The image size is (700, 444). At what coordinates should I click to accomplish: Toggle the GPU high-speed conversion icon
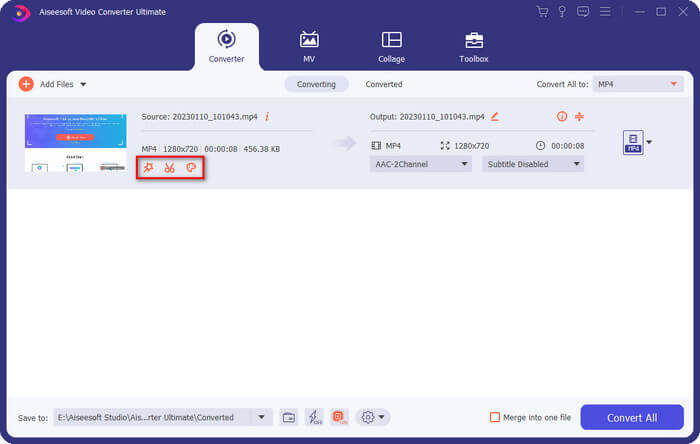coord(340,418)
